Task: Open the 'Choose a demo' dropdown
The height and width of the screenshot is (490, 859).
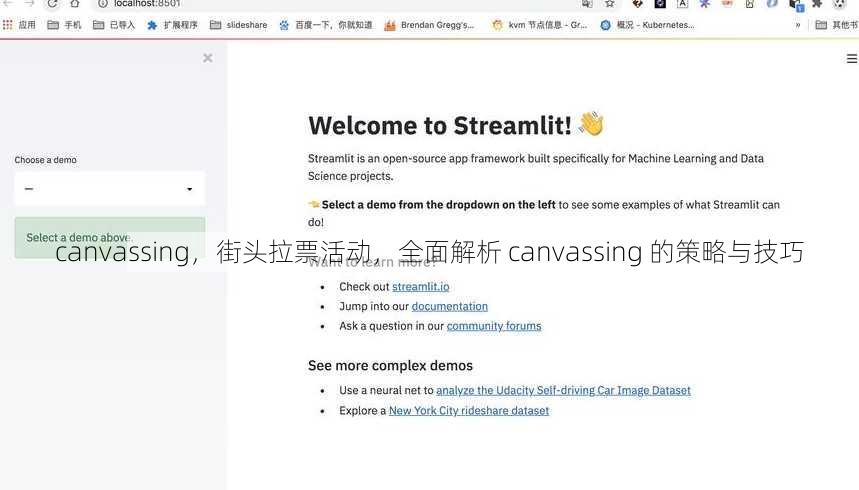Action: coord(110,189)
